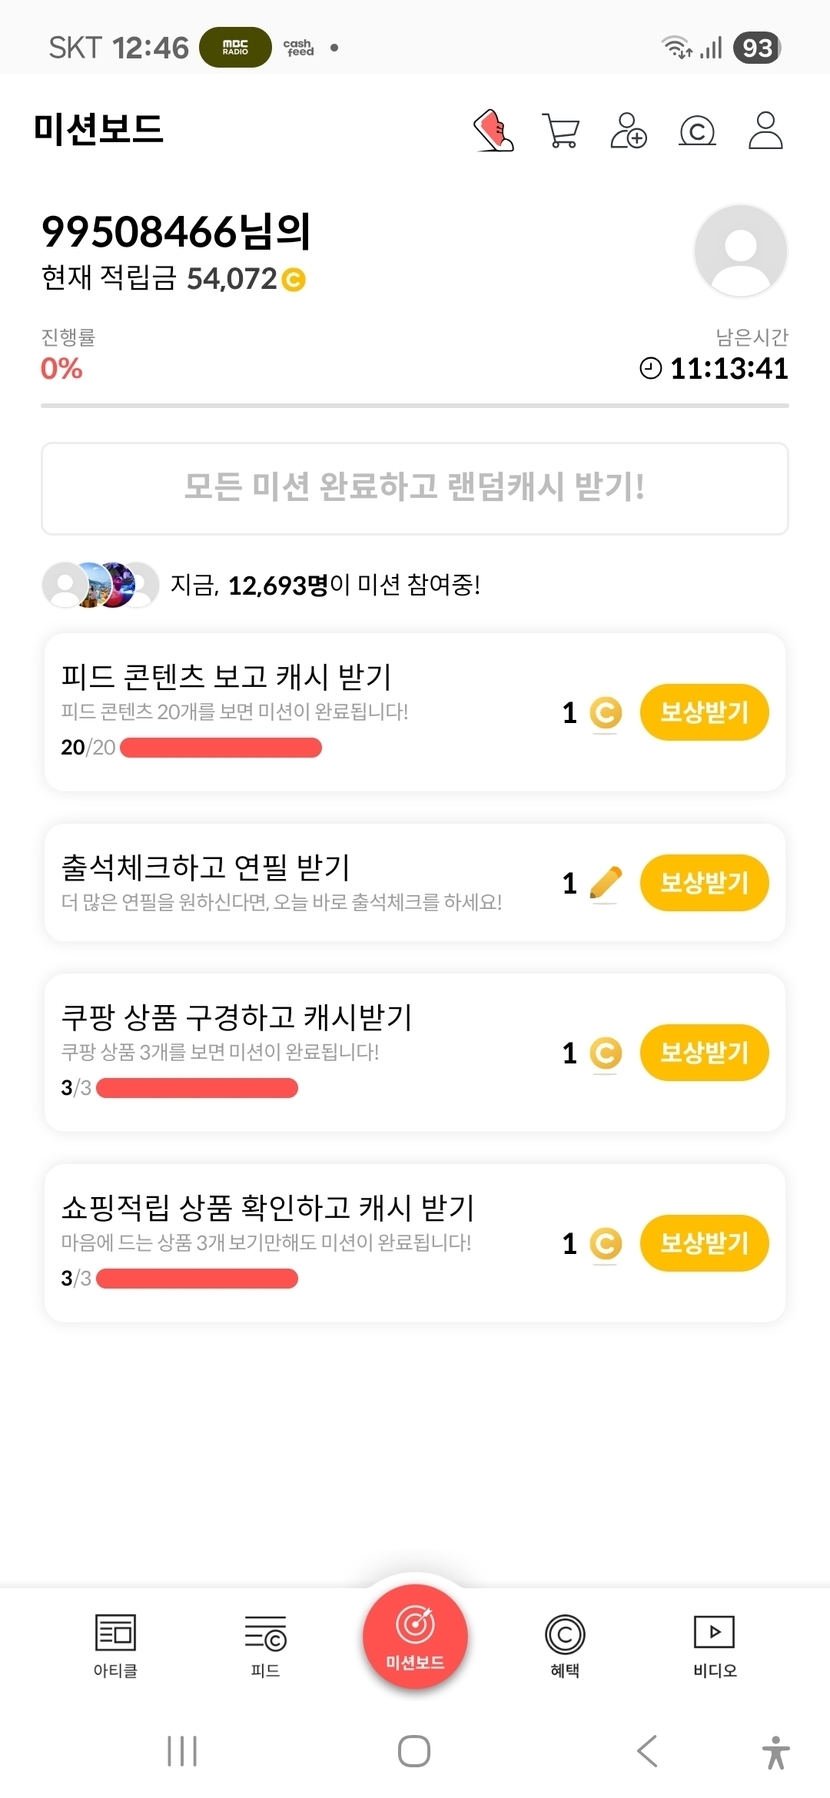830x1798 pixels.
Task: Switch to the 피드 tab
Action: (x=265, y=1645)
